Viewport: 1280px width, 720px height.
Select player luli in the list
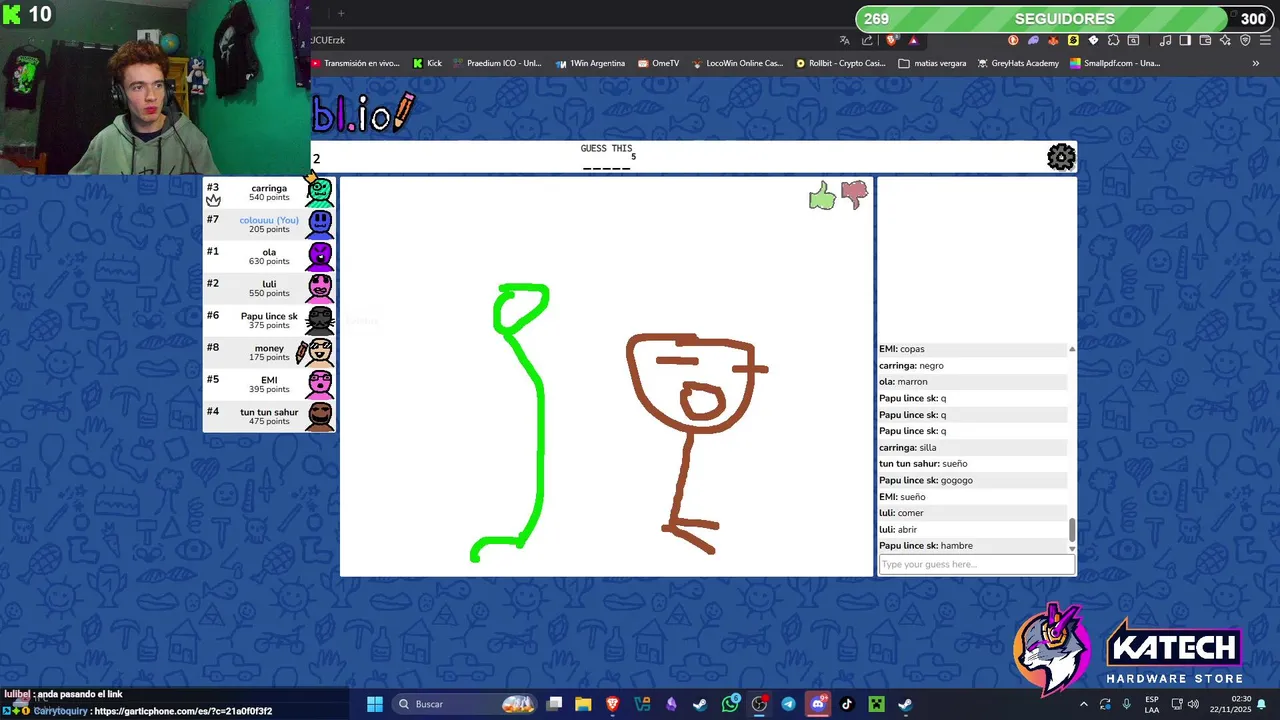[269, 288]
